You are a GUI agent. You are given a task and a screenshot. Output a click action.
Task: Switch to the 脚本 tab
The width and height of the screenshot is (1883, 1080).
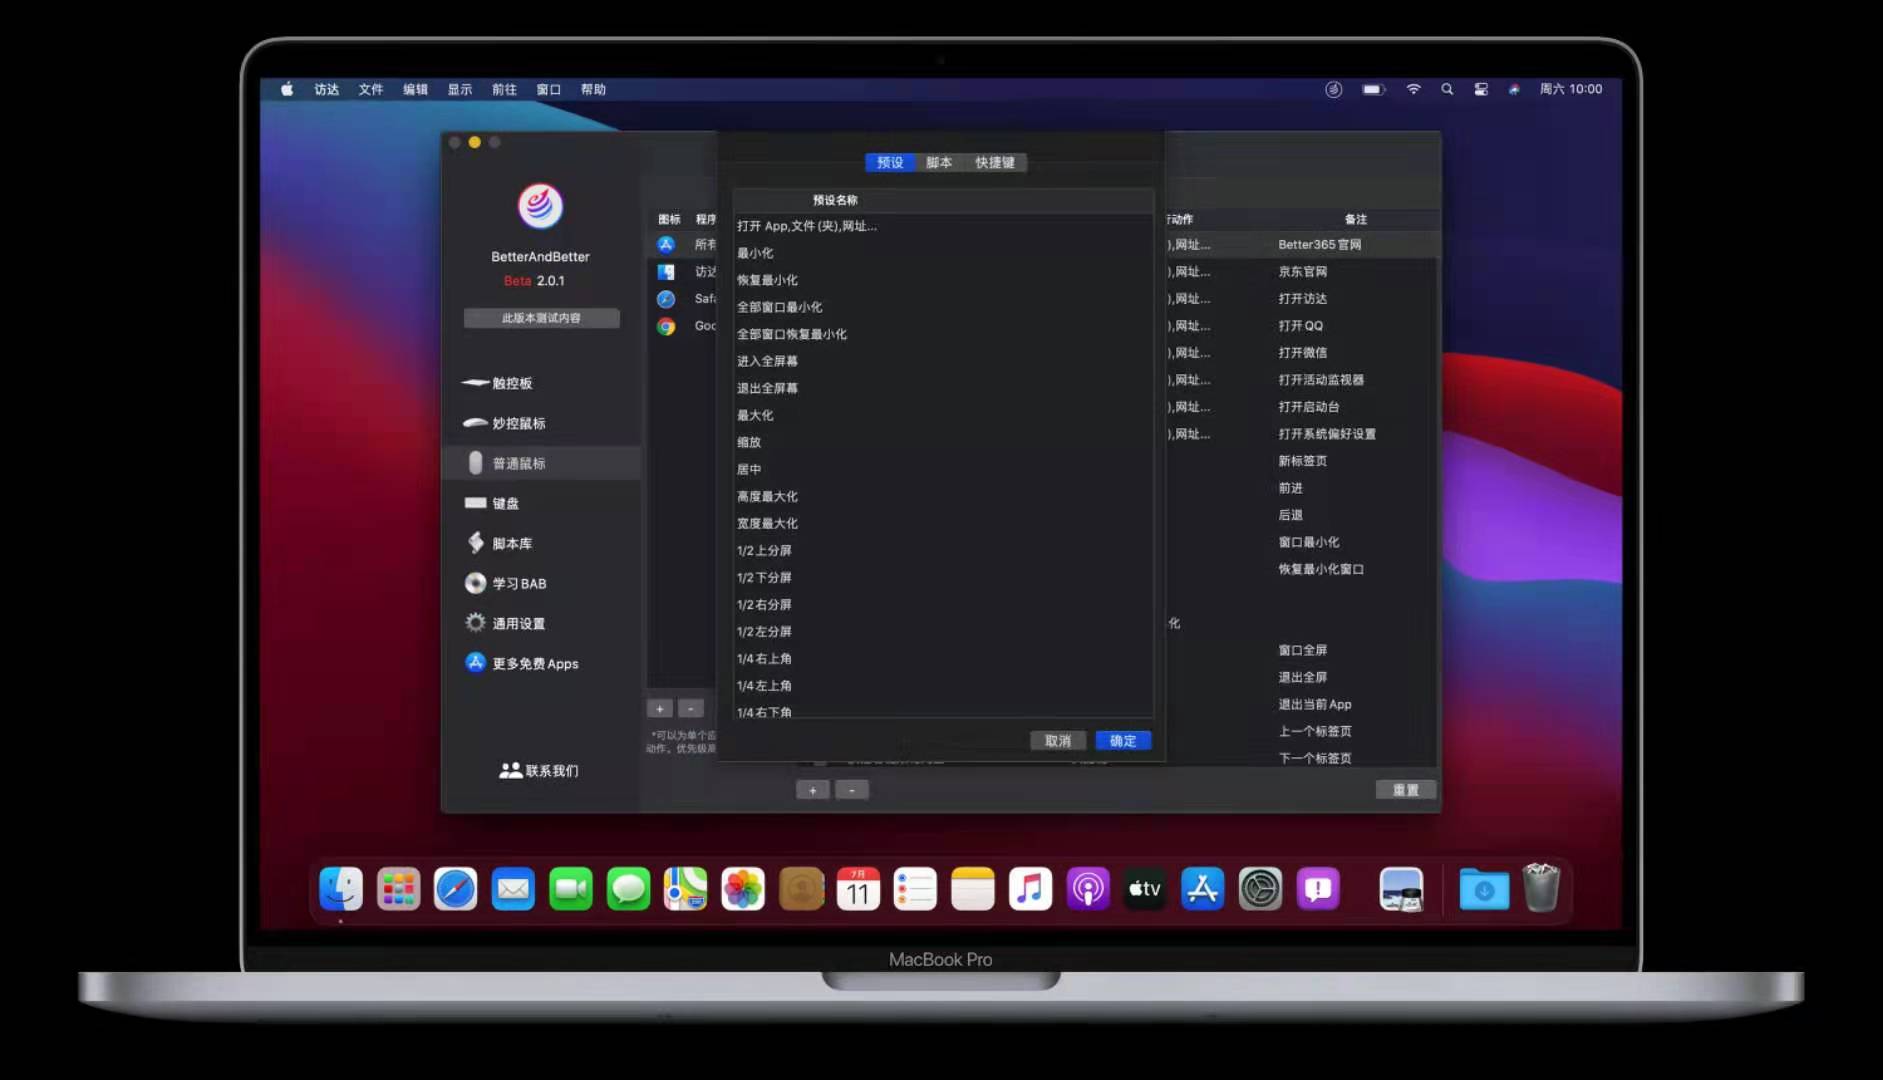pos(939,162)
